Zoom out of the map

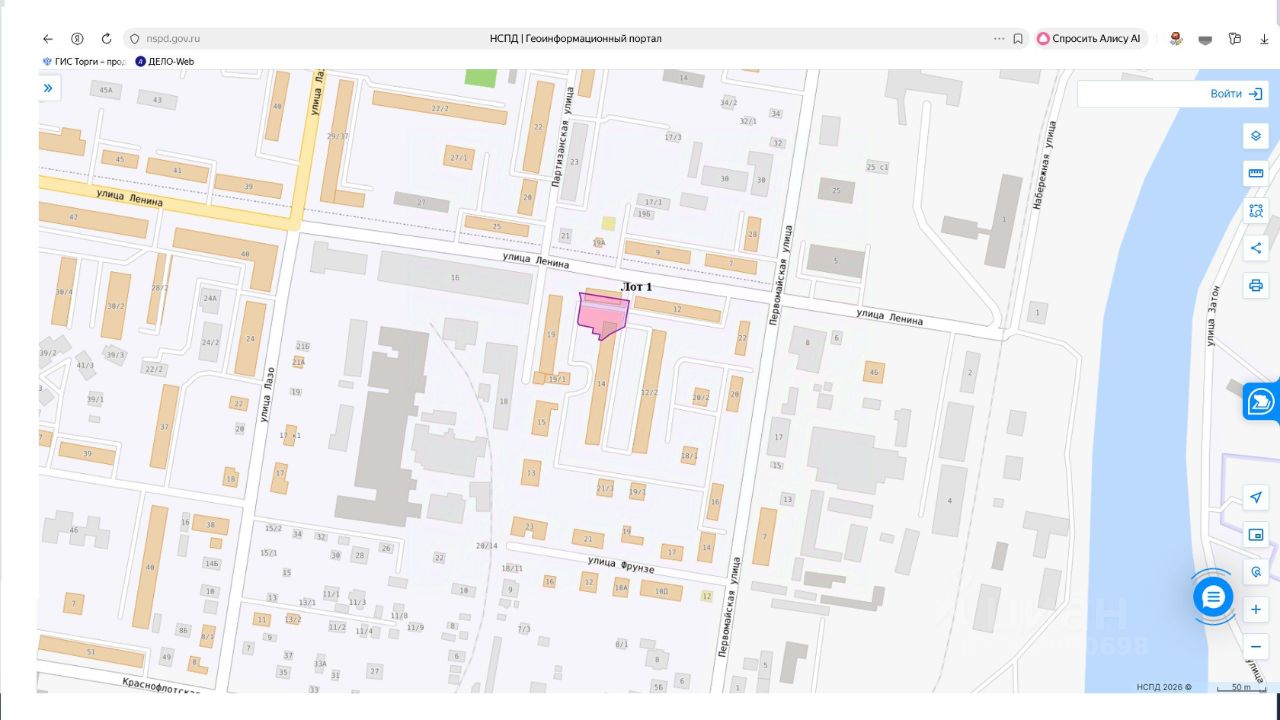1256,646
